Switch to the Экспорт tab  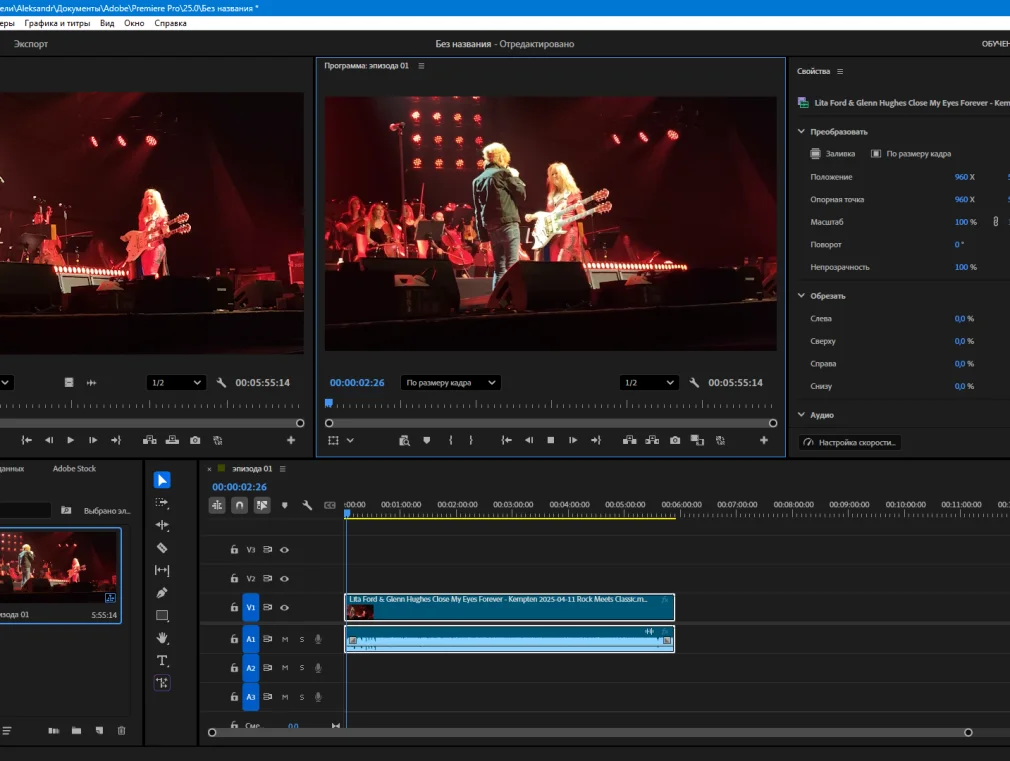(x=30, y=44)
